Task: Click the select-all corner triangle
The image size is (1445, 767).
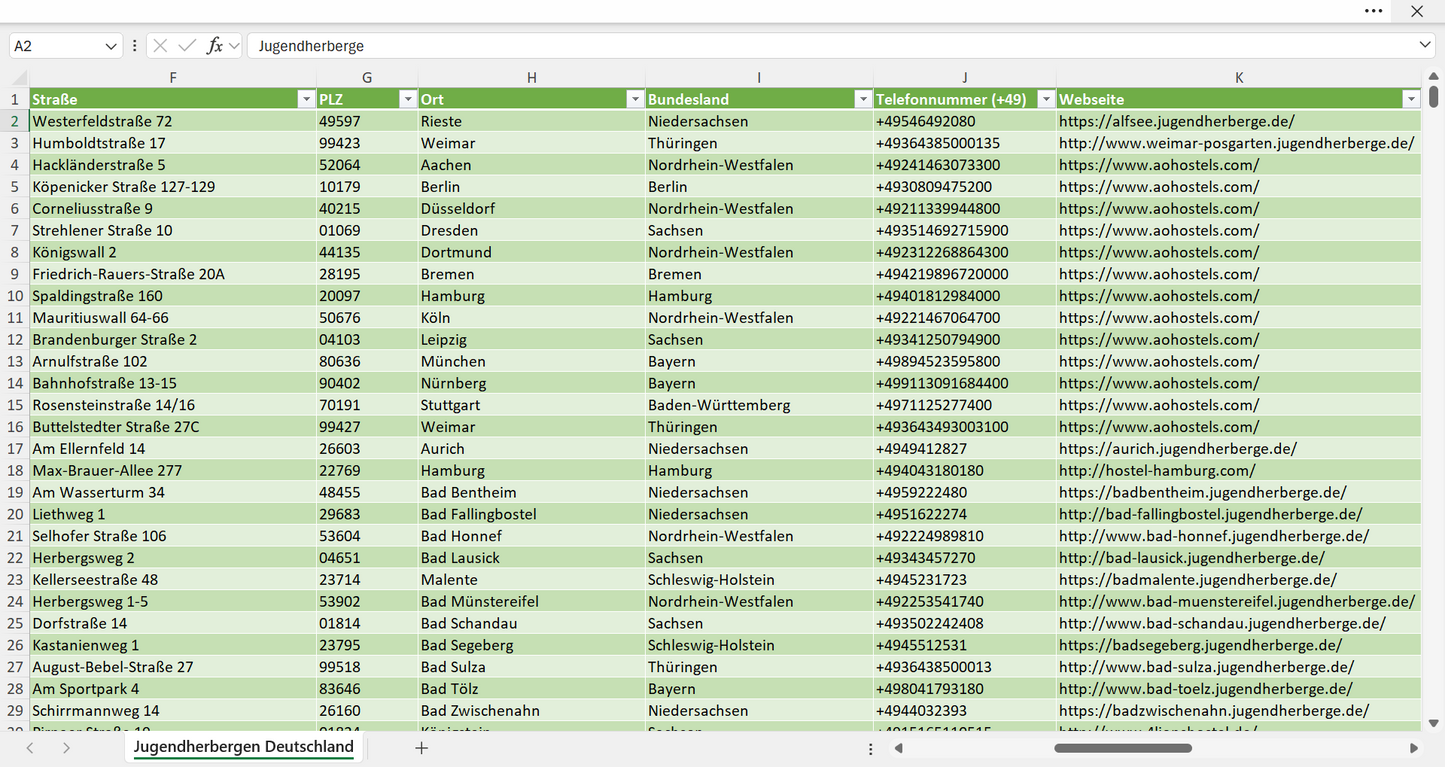Action: (x=19, y=78)
